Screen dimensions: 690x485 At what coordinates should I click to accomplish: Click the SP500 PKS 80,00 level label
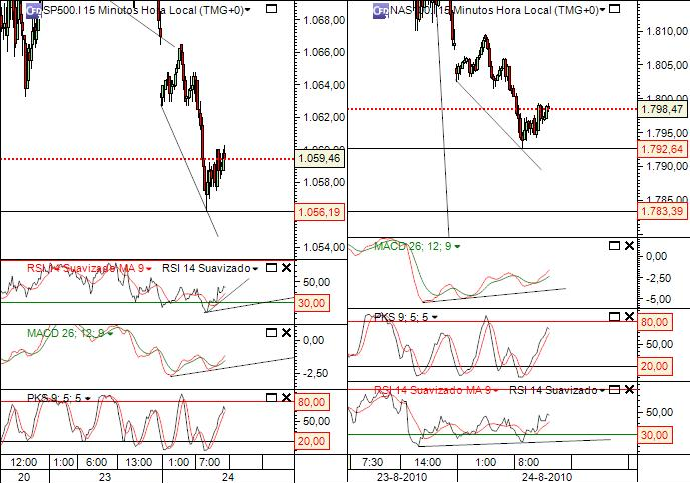tap(312, 402)
